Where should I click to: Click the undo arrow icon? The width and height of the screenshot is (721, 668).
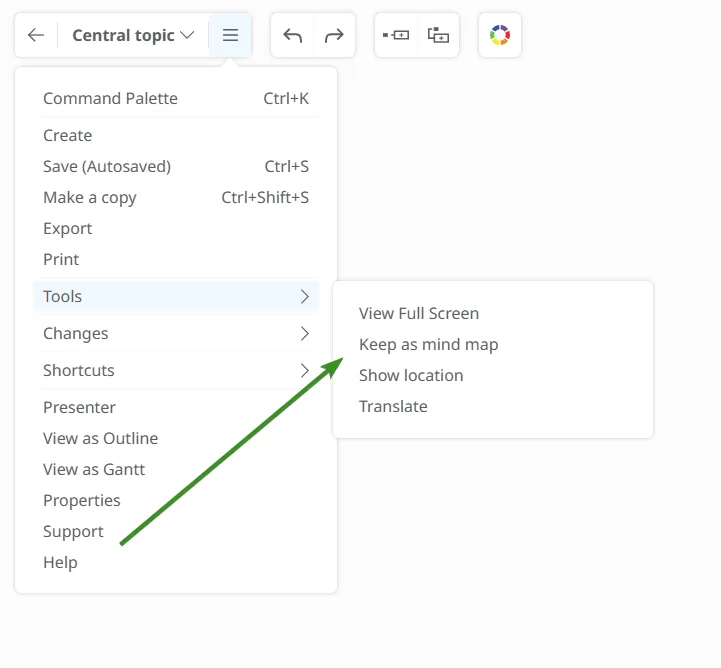pos(292,35)
